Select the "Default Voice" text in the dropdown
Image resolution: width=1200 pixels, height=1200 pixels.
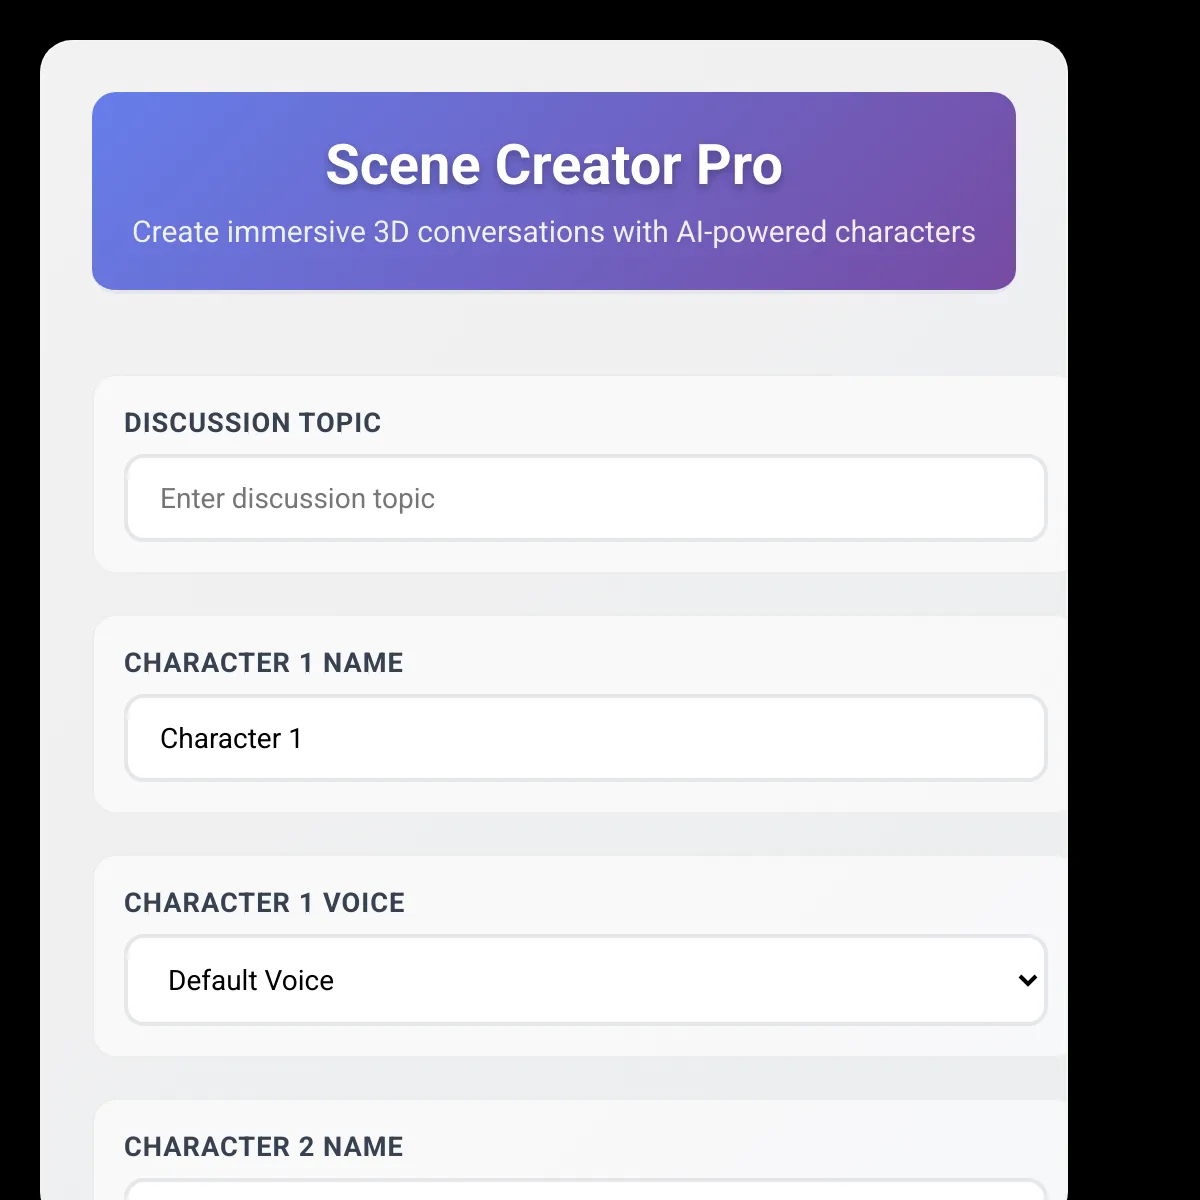251,980
